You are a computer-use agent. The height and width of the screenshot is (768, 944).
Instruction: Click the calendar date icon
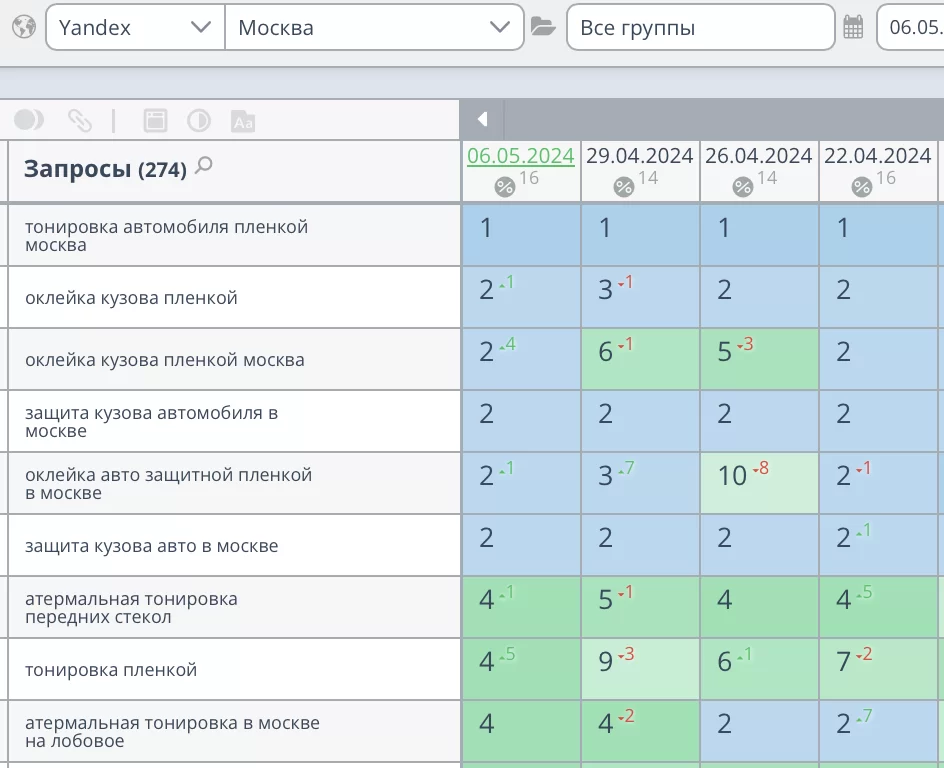853,27
